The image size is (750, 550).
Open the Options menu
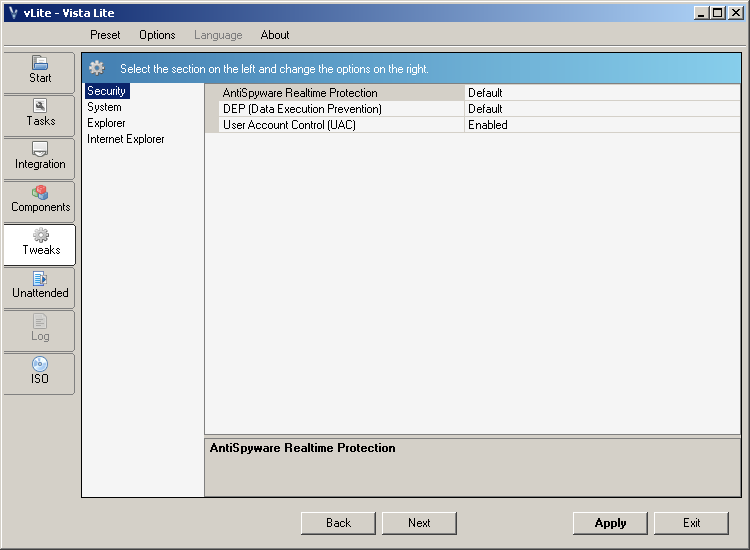[x=157, y=35]
